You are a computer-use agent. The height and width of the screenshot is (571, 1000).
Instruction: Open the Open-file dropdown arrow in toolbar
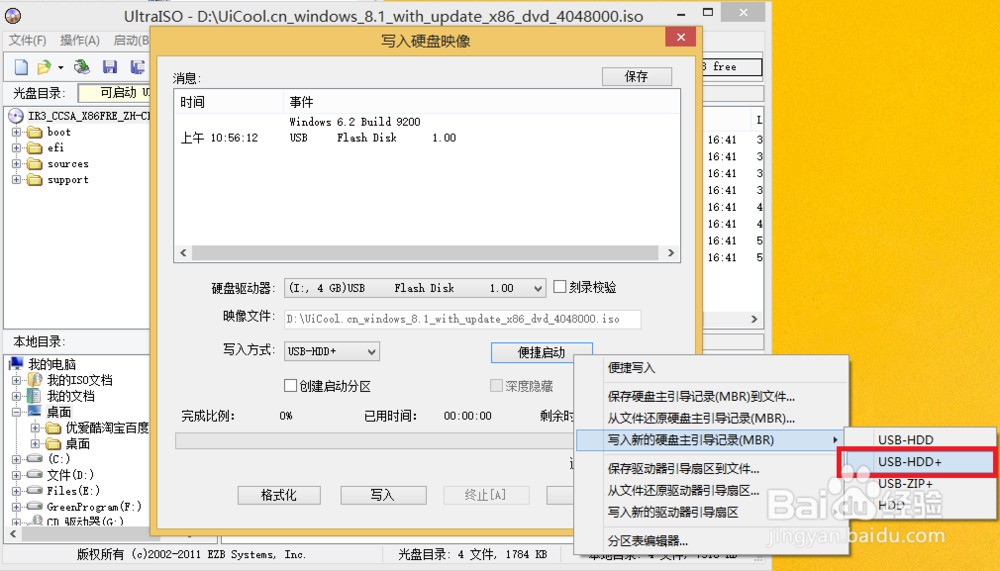tap(61, 67)
